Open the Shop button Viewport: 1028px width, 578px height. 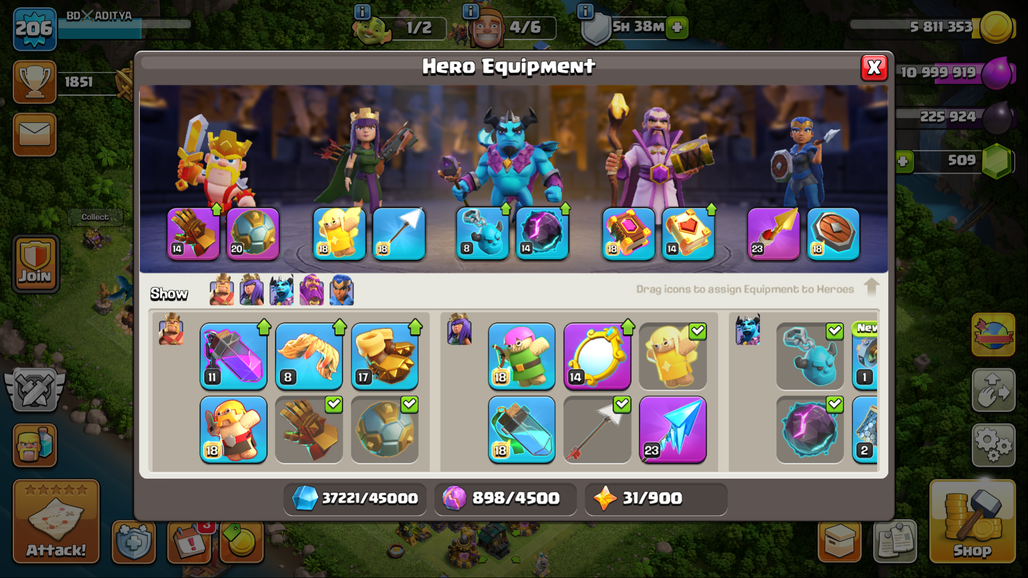972,522
